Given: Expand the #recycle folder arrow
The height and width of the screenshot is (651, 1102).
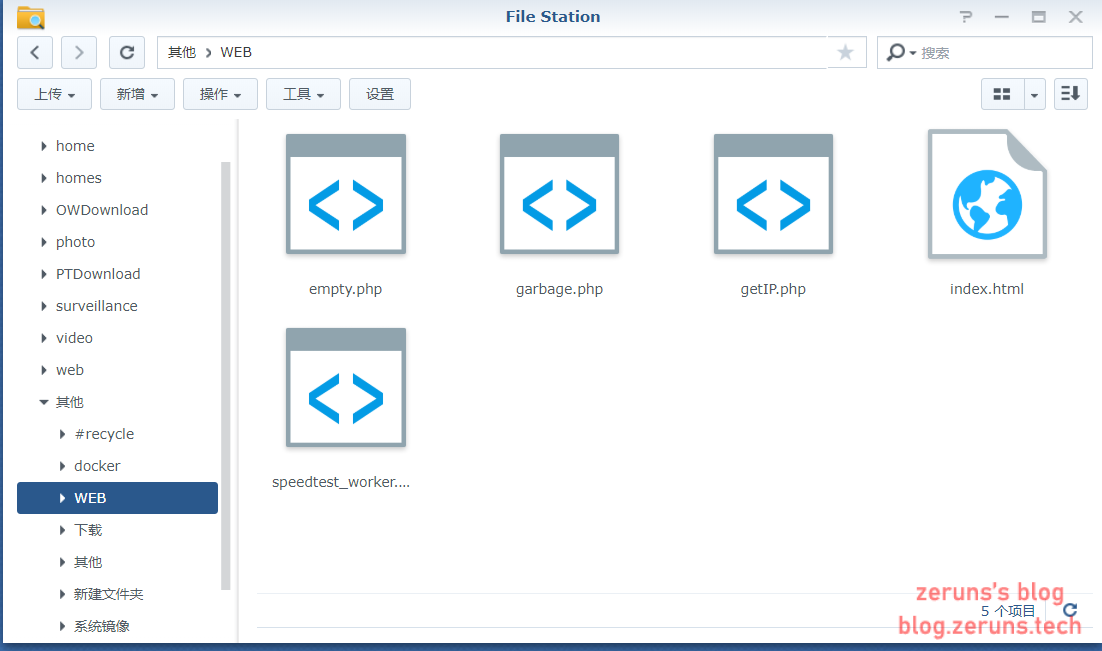Looking at the screenshot, I should [62, 434].
